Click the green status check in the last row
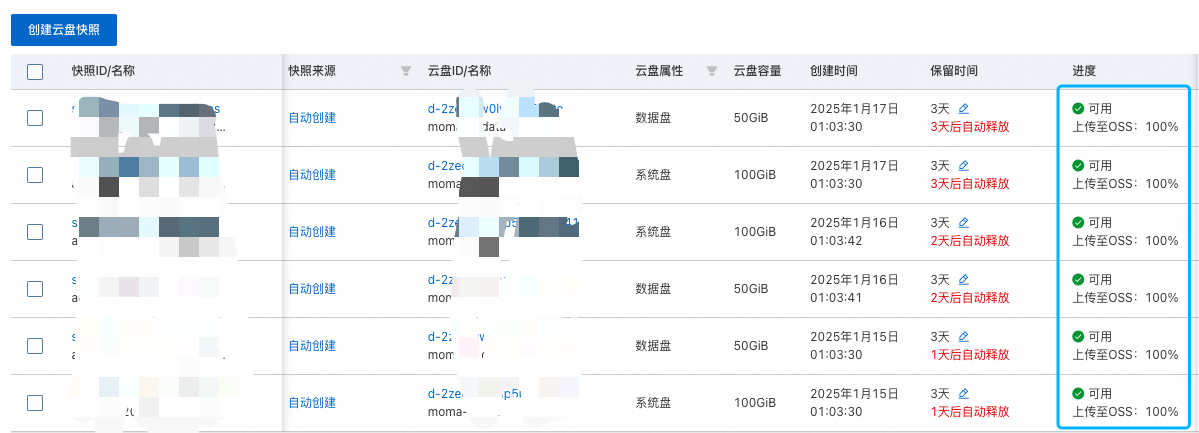This screenshot has height=433, width=1199. 1078,393
